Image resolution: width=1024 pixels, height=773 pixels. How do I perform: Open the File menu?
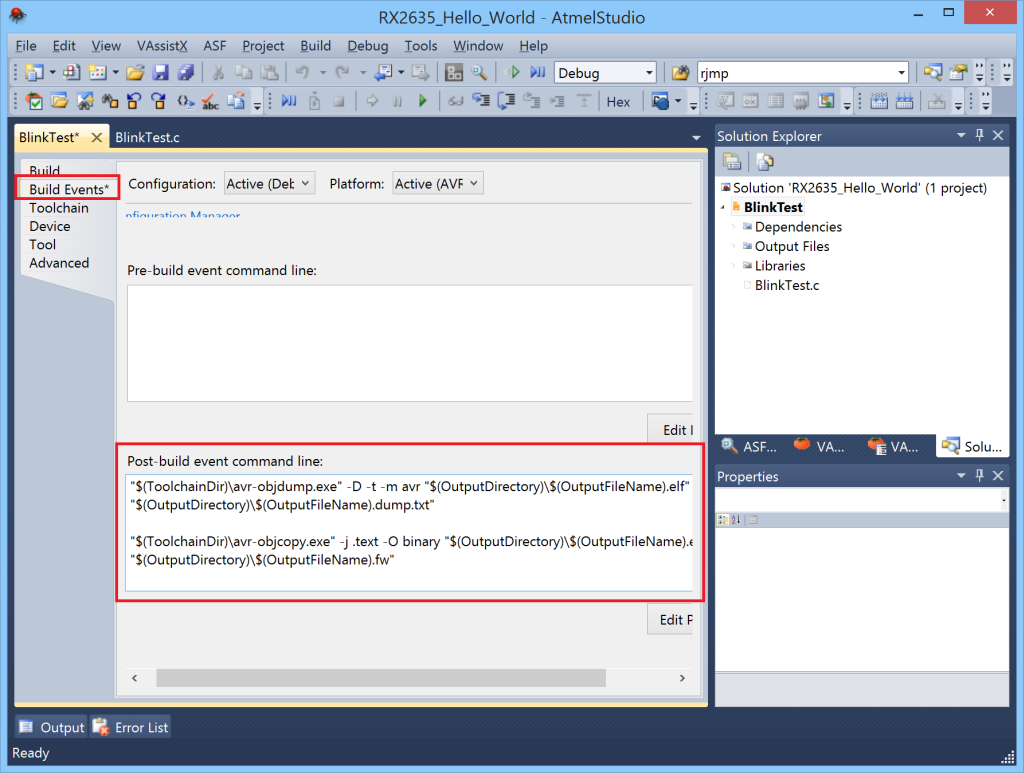click(26, 46)
